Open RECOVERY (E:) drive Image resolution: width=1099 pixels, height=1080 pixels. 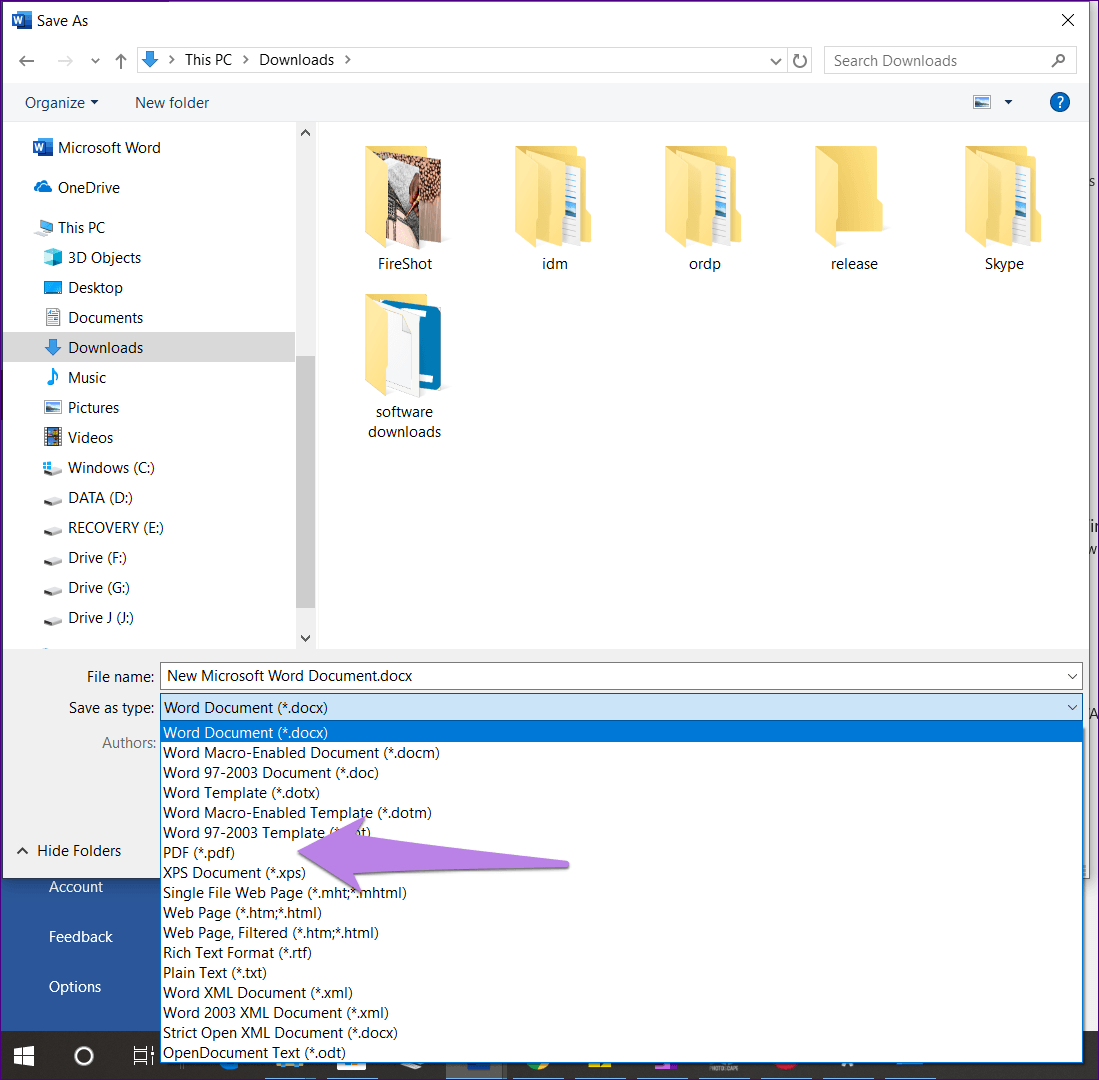[x=103, y=528]
